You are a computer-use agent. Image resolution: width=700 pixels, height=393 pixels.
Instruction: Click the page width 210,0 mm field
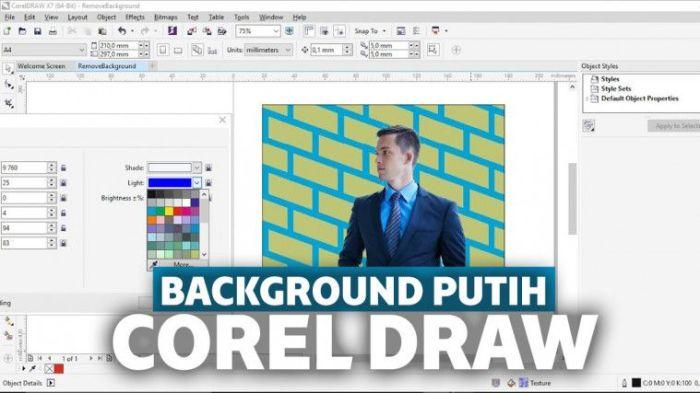[118, 46]
